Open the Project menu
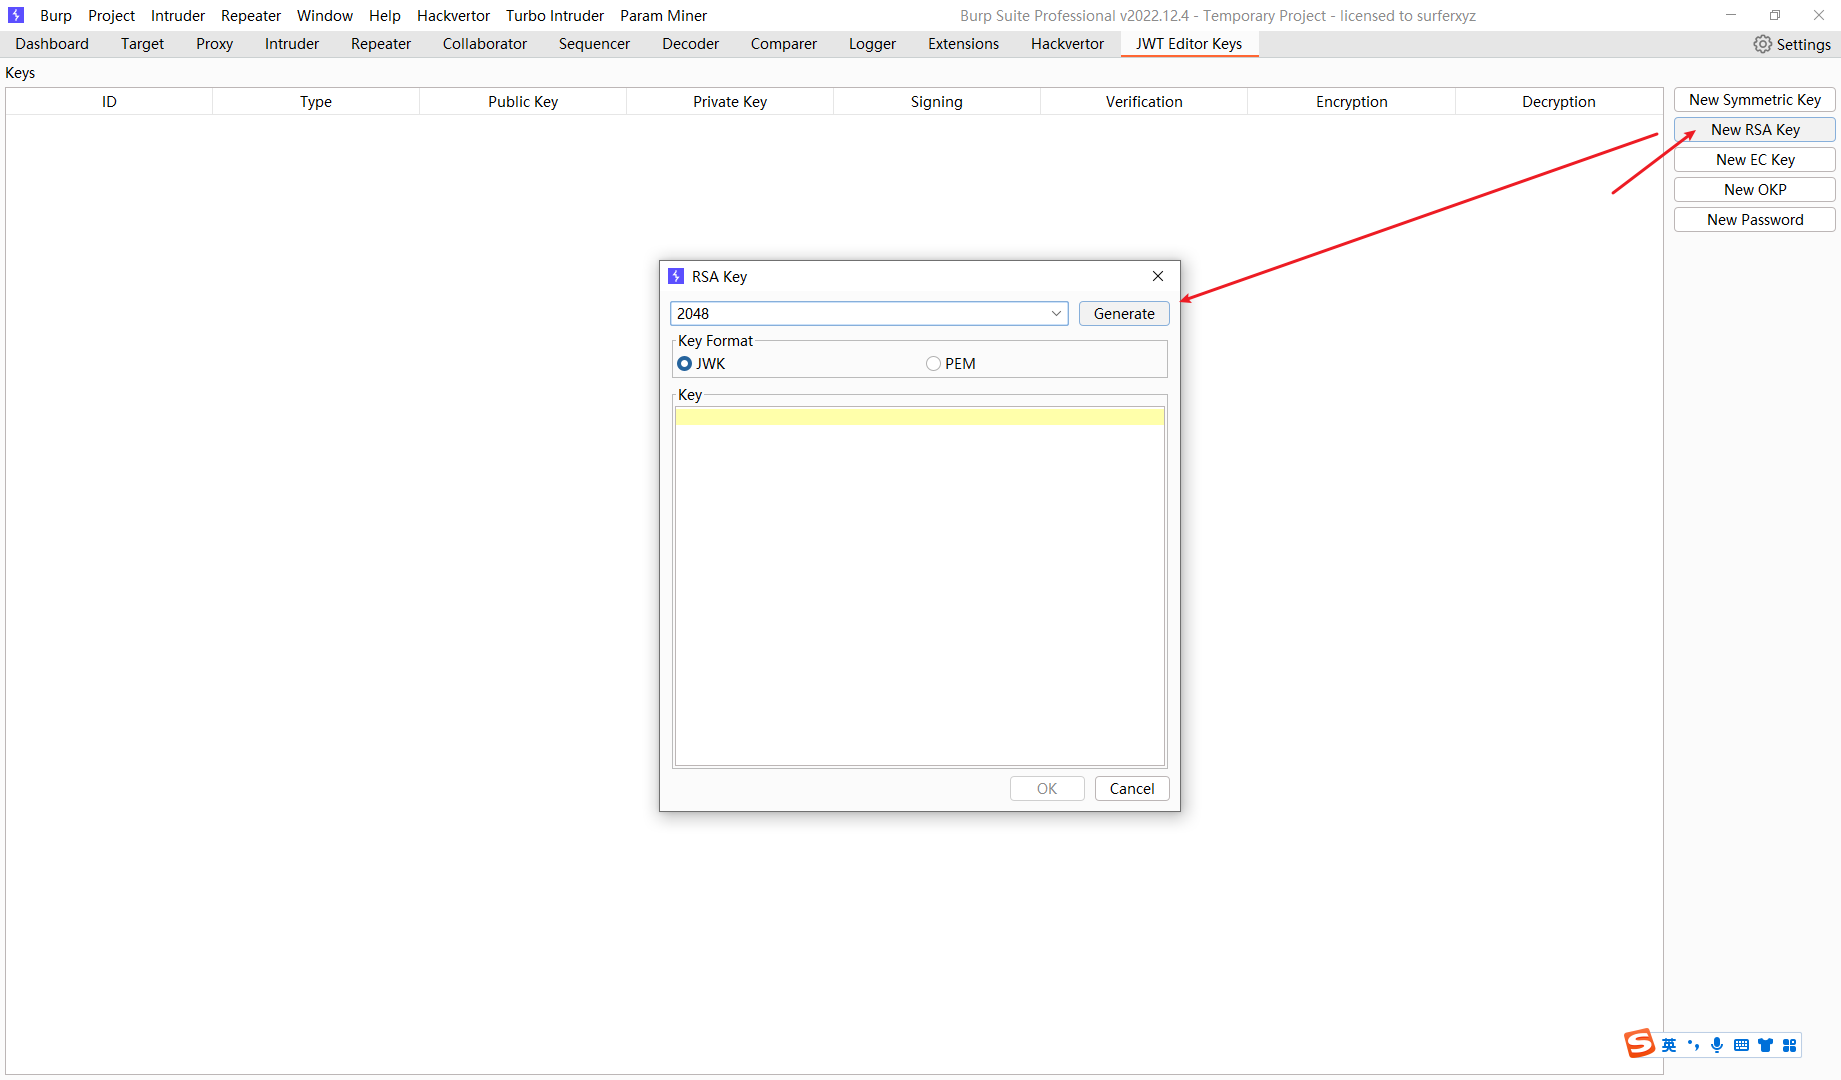Image resolution: width=1841 pixels, height=1080 pixels. tap(111, 15)
